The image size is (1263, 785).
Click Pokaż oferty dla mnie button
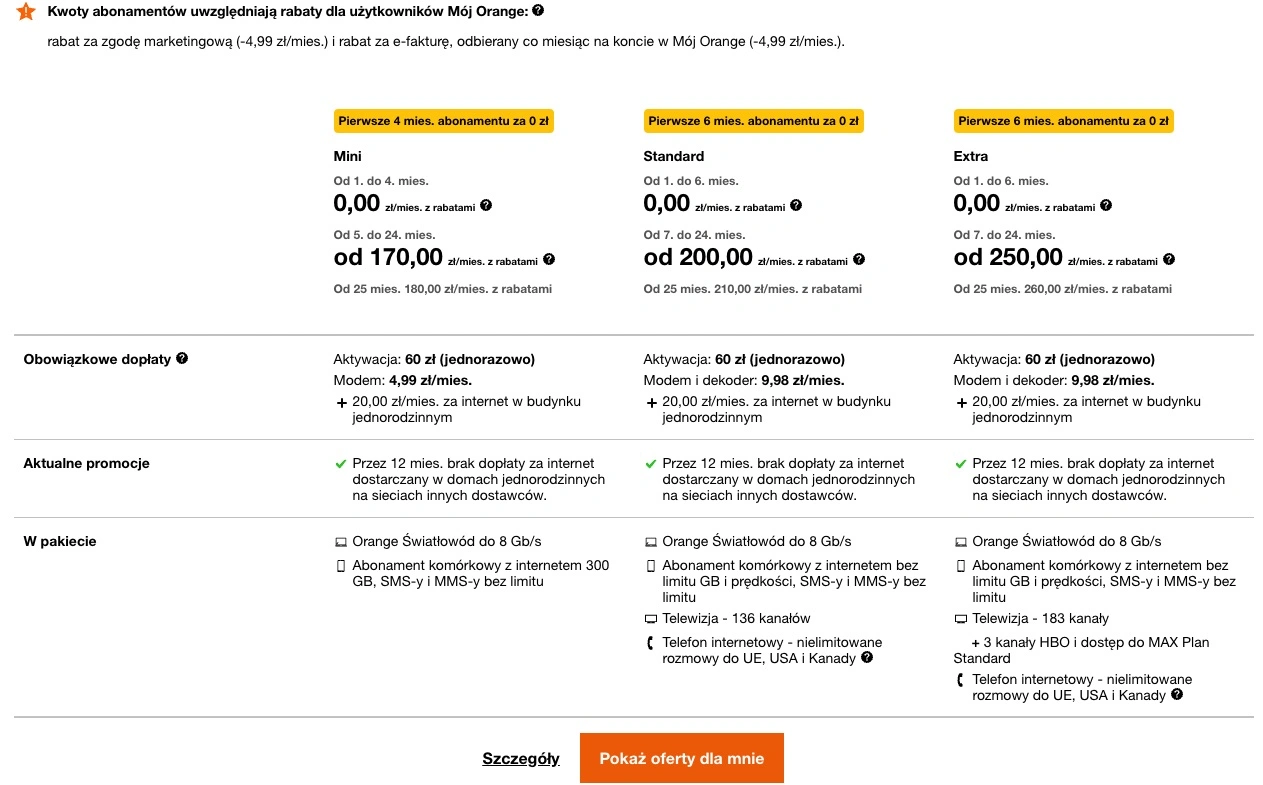tap(682, 758)
